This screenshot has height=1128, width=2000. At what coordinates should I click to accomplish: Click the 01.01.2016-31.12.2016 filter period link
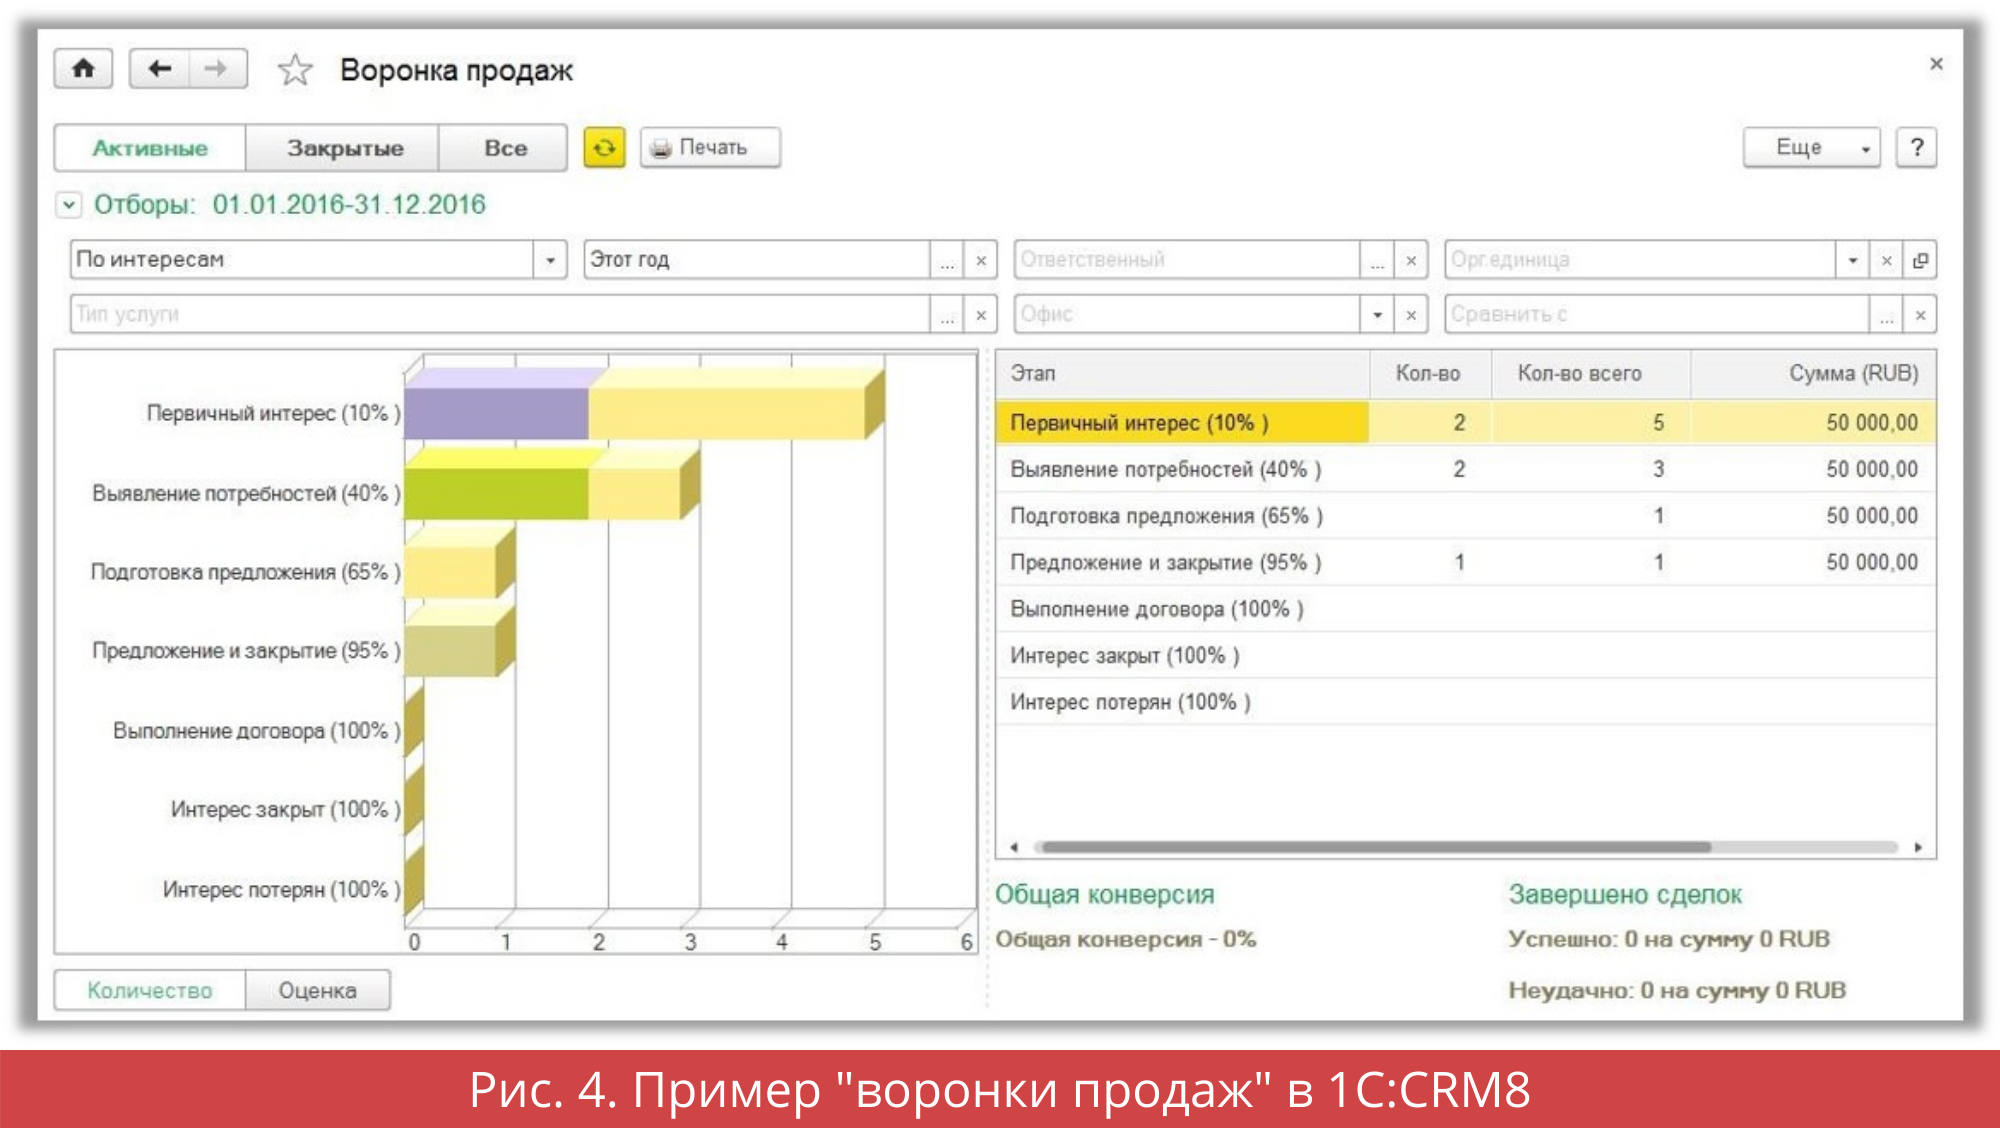[349, 205]
